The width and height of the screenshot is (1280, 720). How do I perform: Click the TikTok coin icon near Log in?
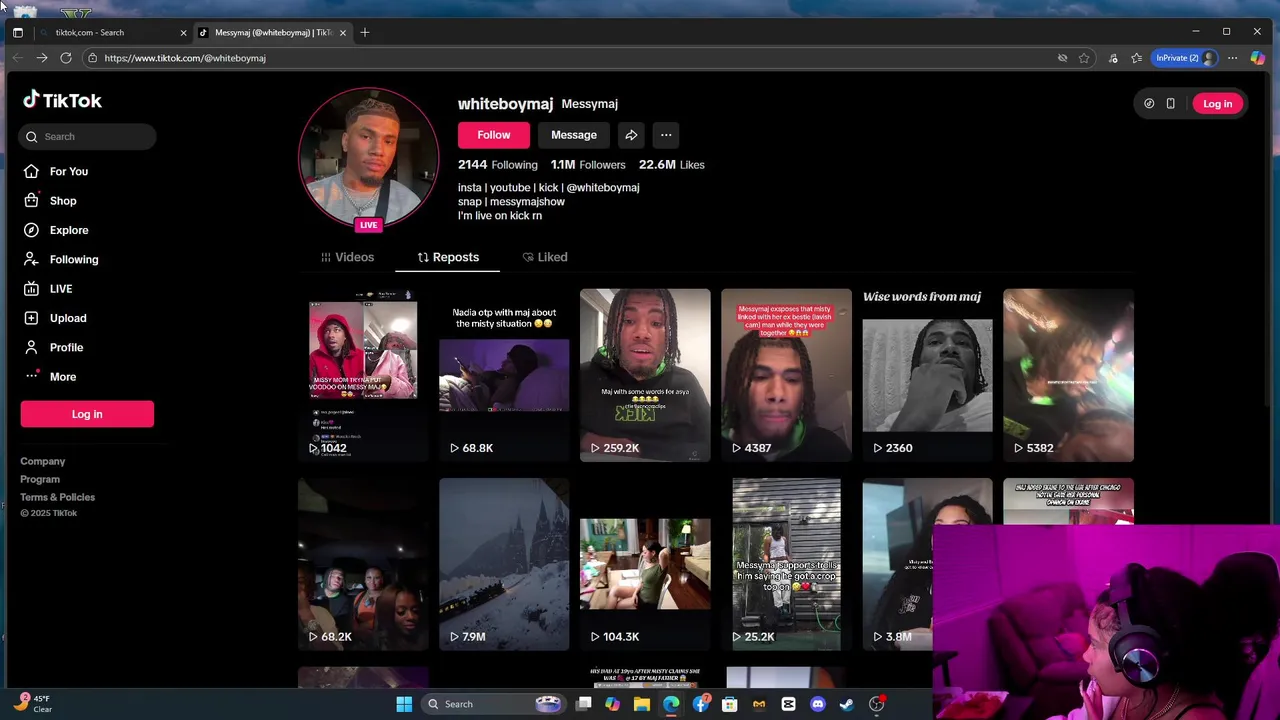click(x=1149, y=103)
